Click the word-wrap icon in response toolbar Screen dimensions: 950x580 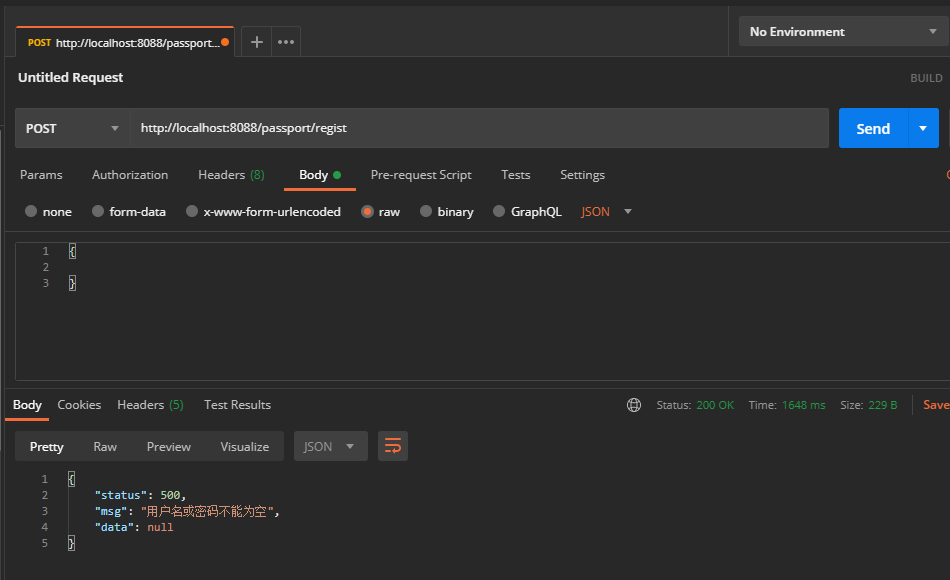(x=393, y=446)
